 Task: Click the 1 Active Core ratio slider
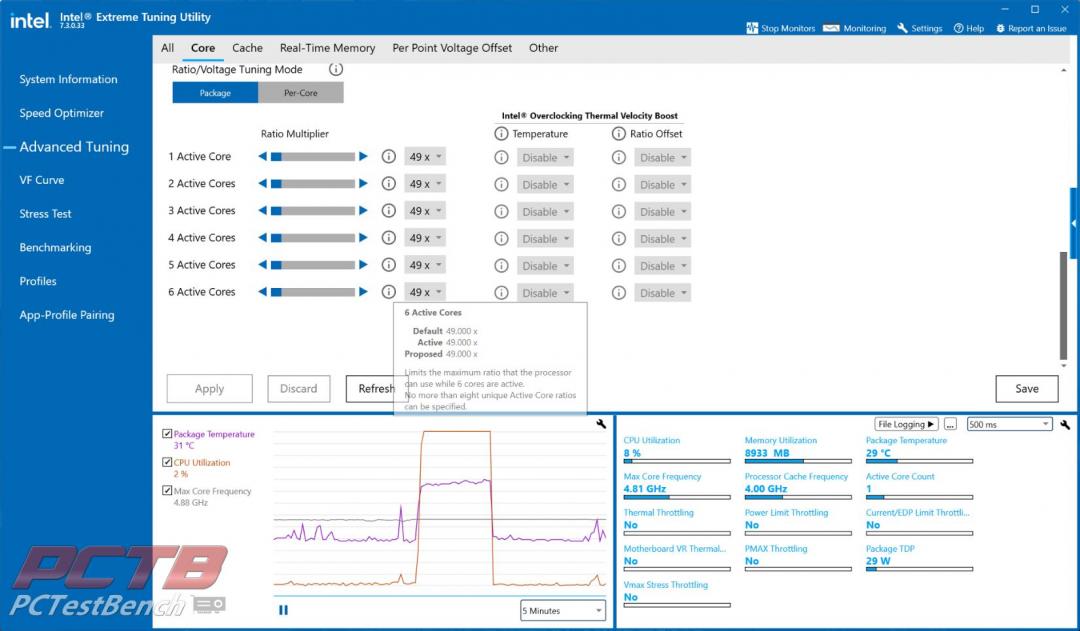[x=313, y=156]
